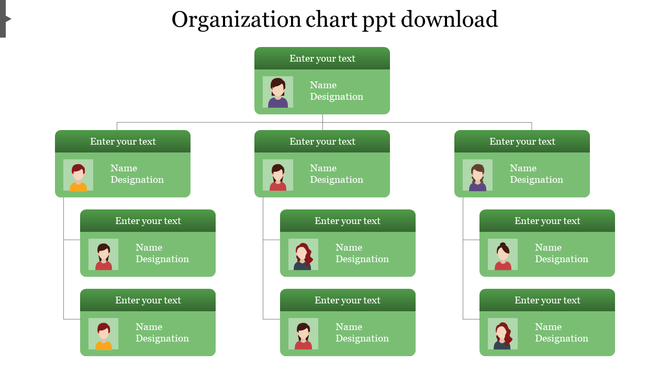Click header of first card under right manager
The image size is (670, 376).
click(x=547, y=221)
